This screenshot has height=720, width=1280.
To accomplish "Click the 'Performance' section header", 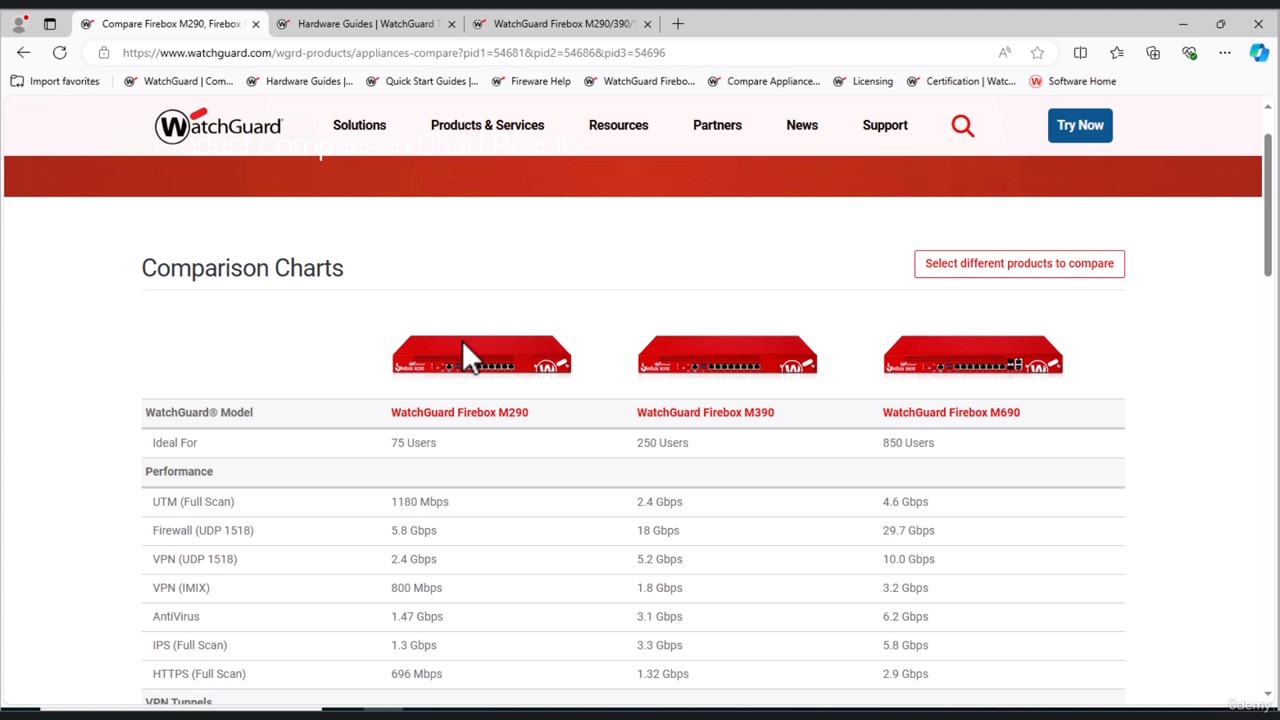I will click(179, 471).
